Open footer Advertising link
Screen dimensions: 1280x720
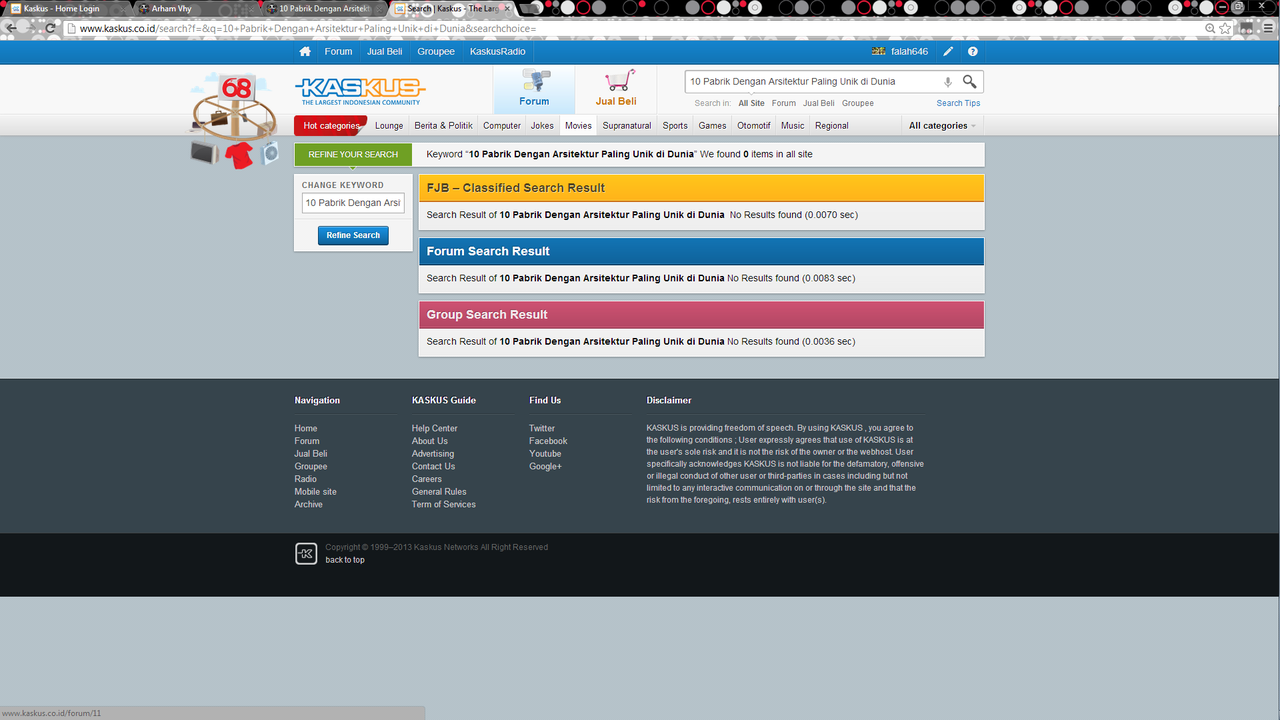click(433, 454)
